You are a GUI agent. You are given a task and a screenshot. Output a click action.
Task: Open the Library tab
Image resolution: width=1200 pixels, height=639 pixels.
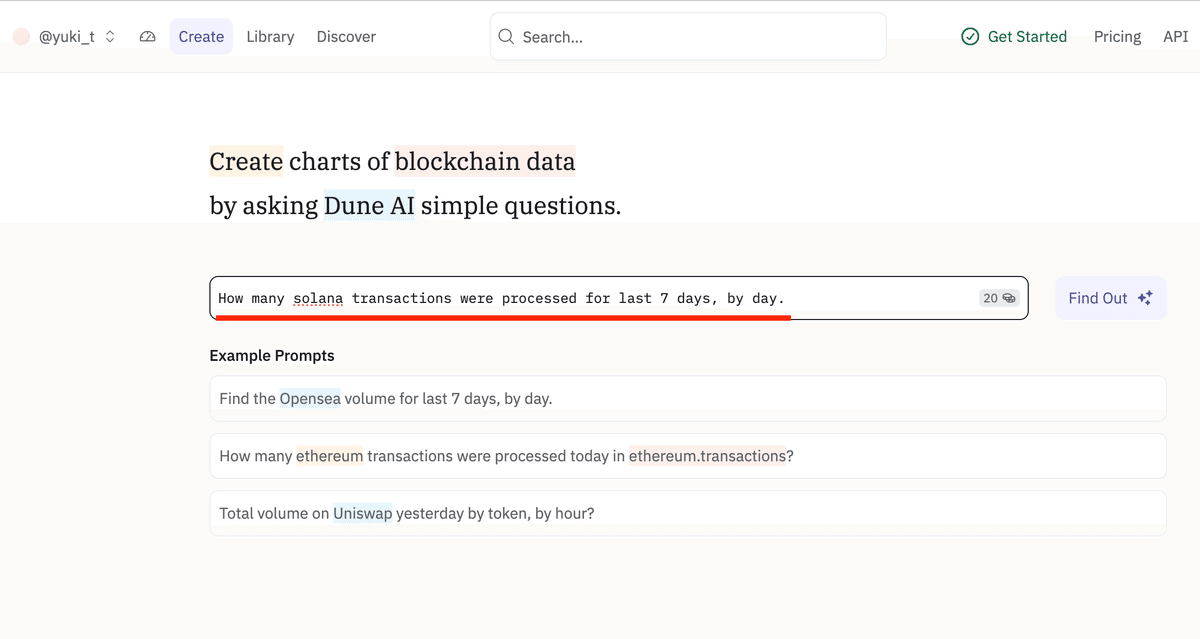click(270, 36)
